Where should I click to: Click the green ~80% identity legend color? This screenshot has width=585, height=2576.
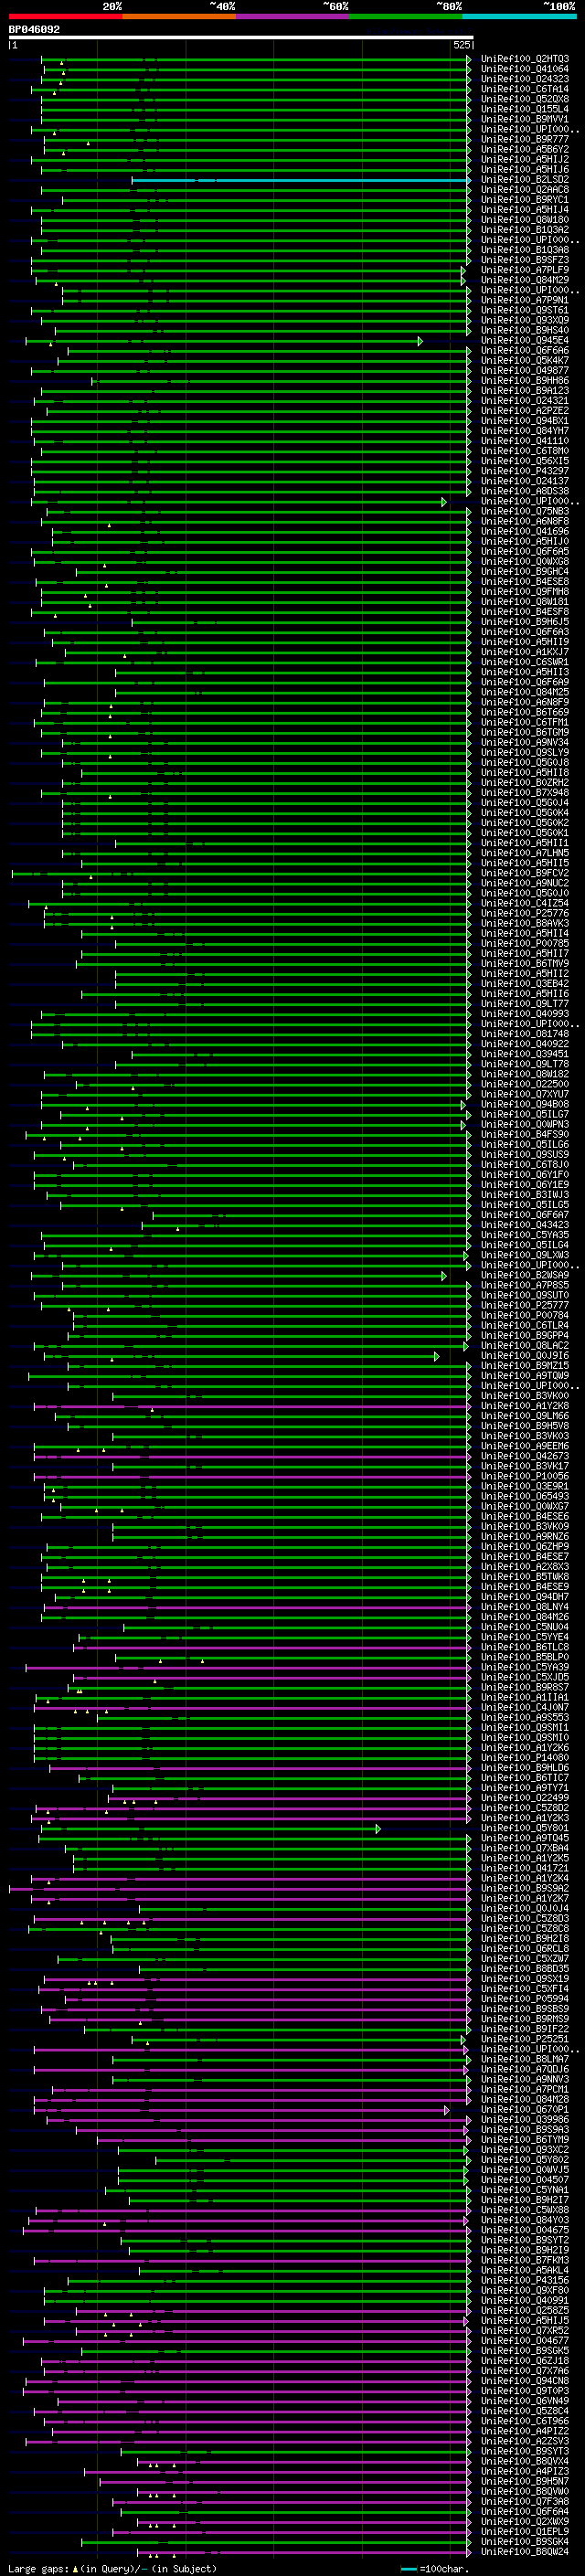coord(405,16)
